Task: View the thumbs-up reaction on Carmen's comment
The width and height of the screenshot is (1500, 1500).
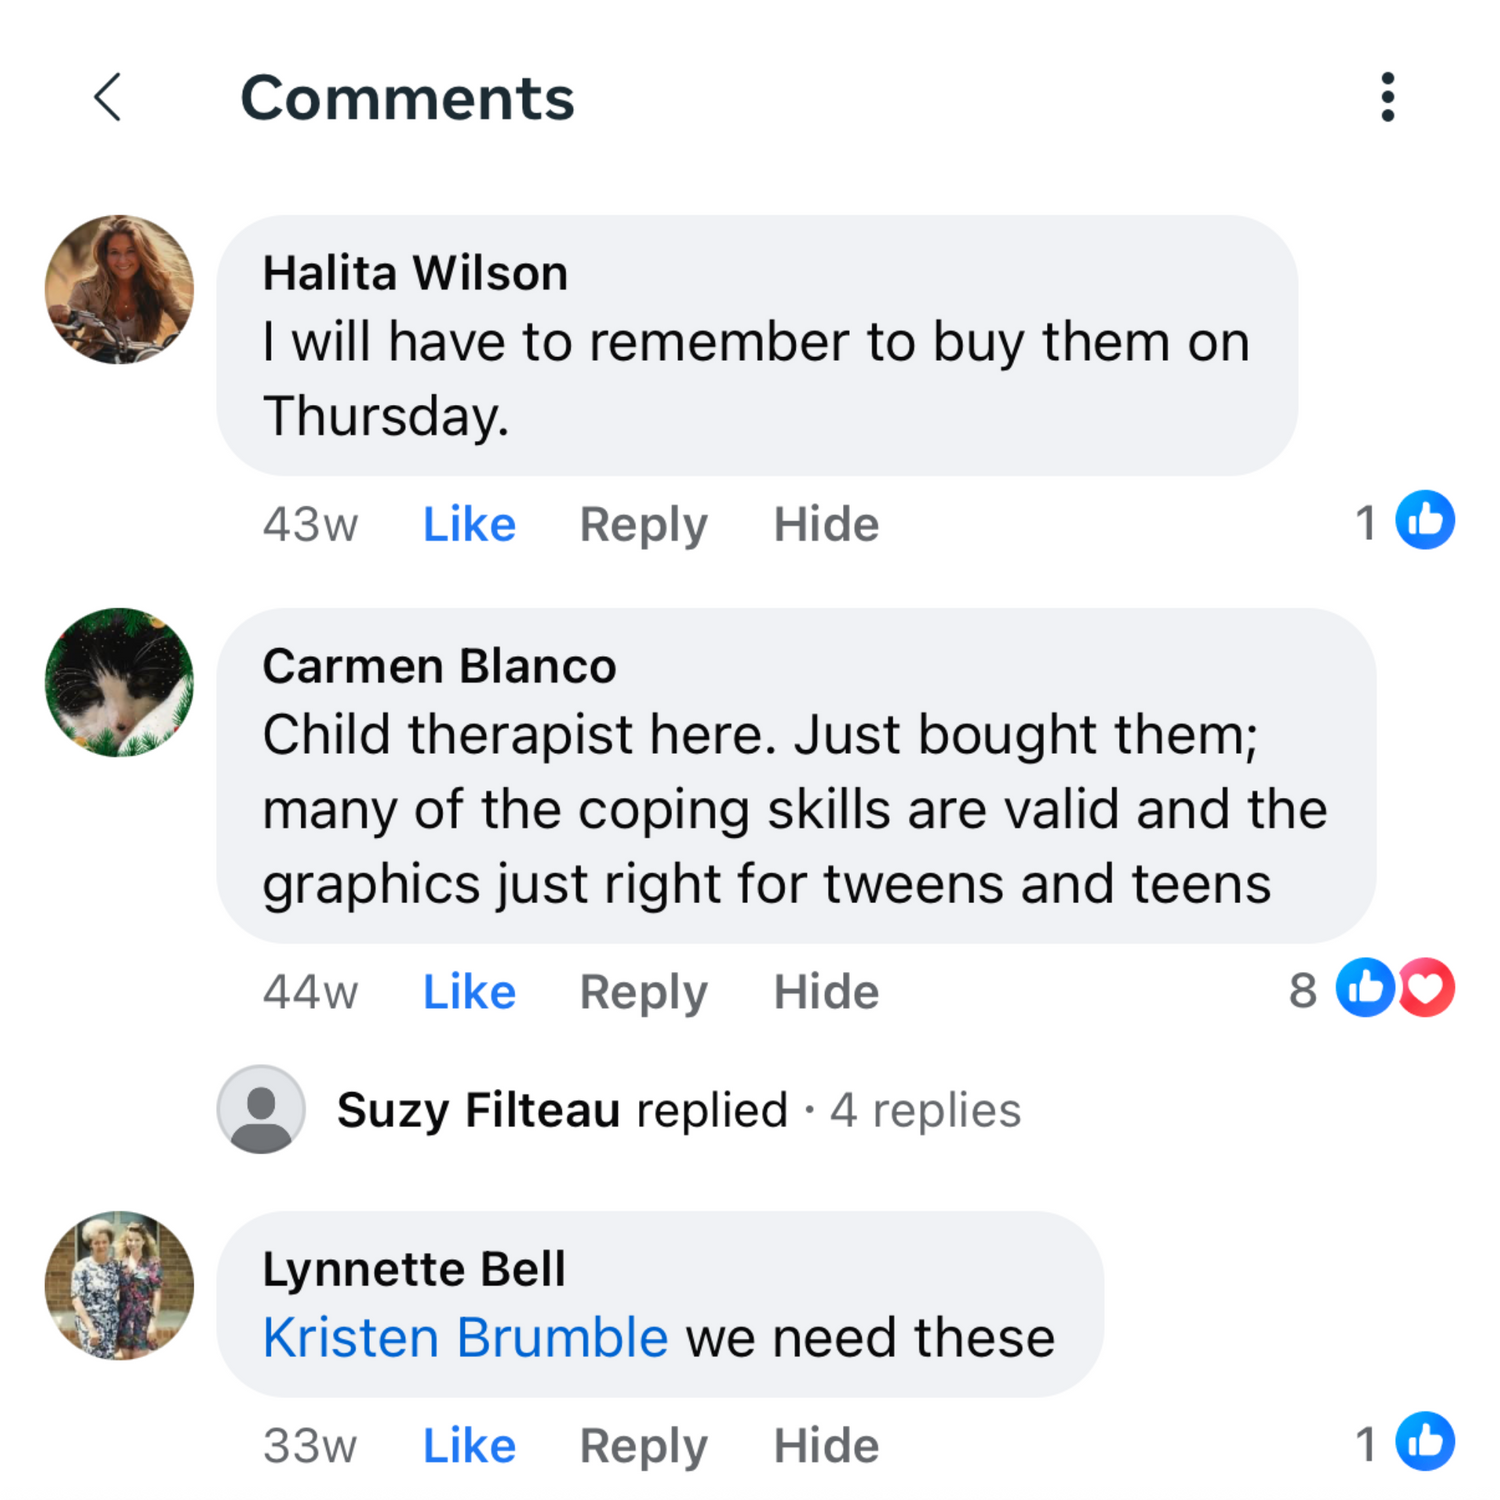Action: (x=1365, y=988)
